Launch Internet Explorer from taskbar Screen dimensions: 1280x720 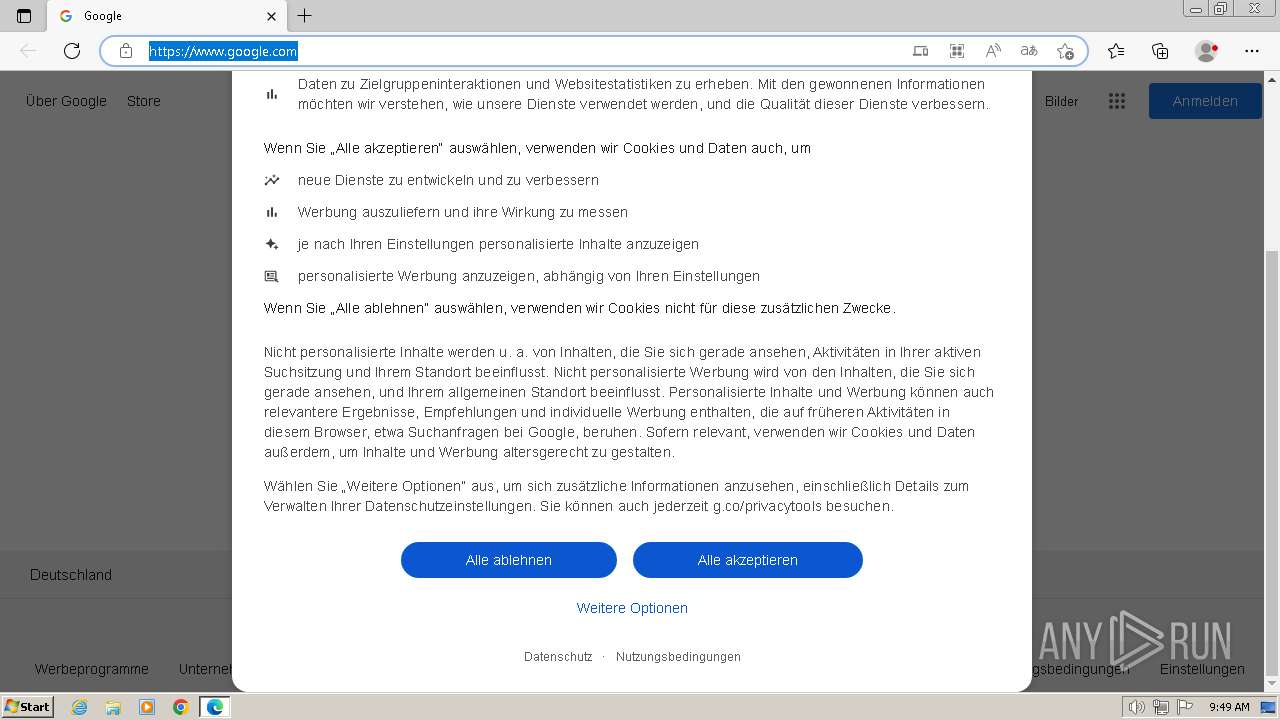[80, 707]
